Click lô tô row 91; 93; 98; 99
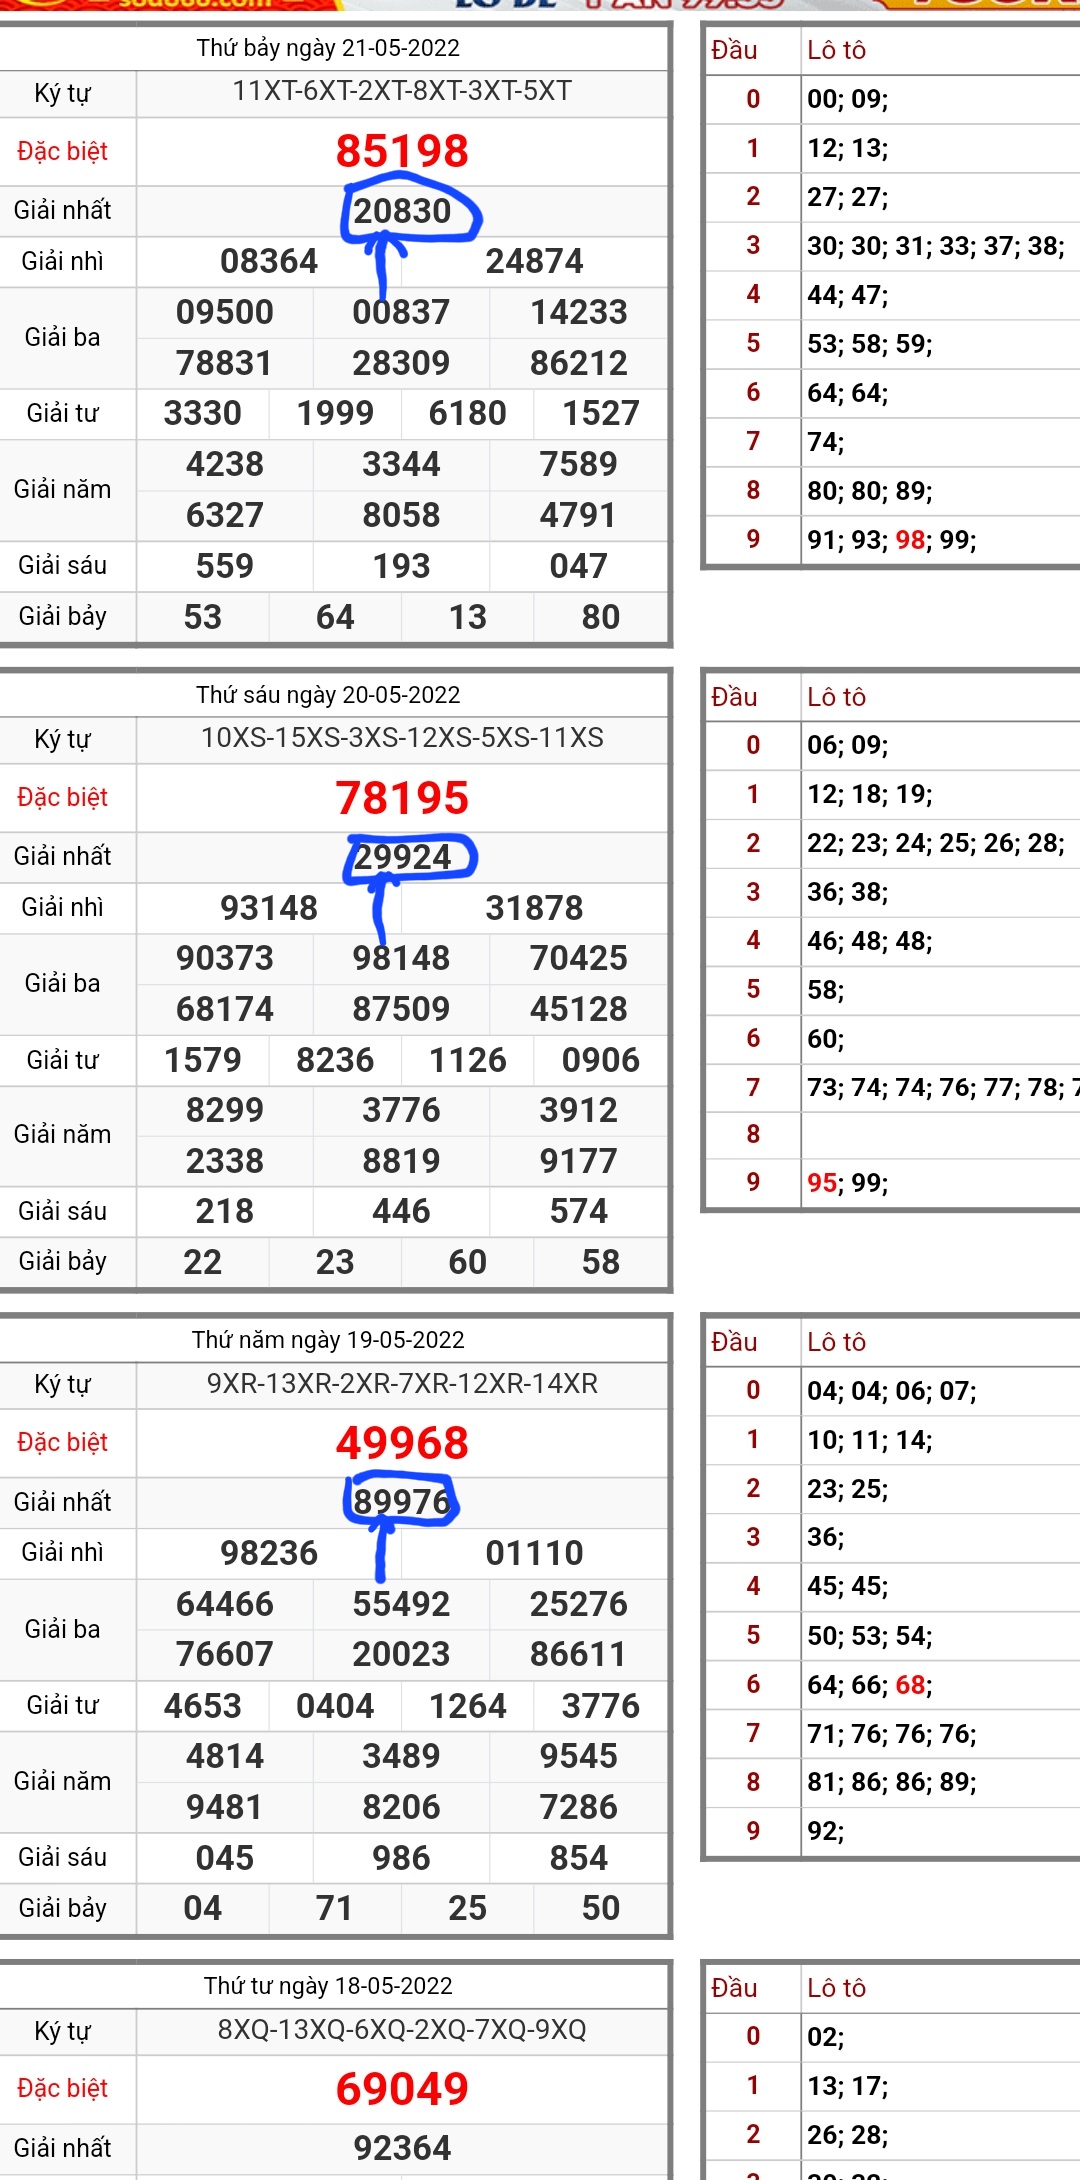 892,540
